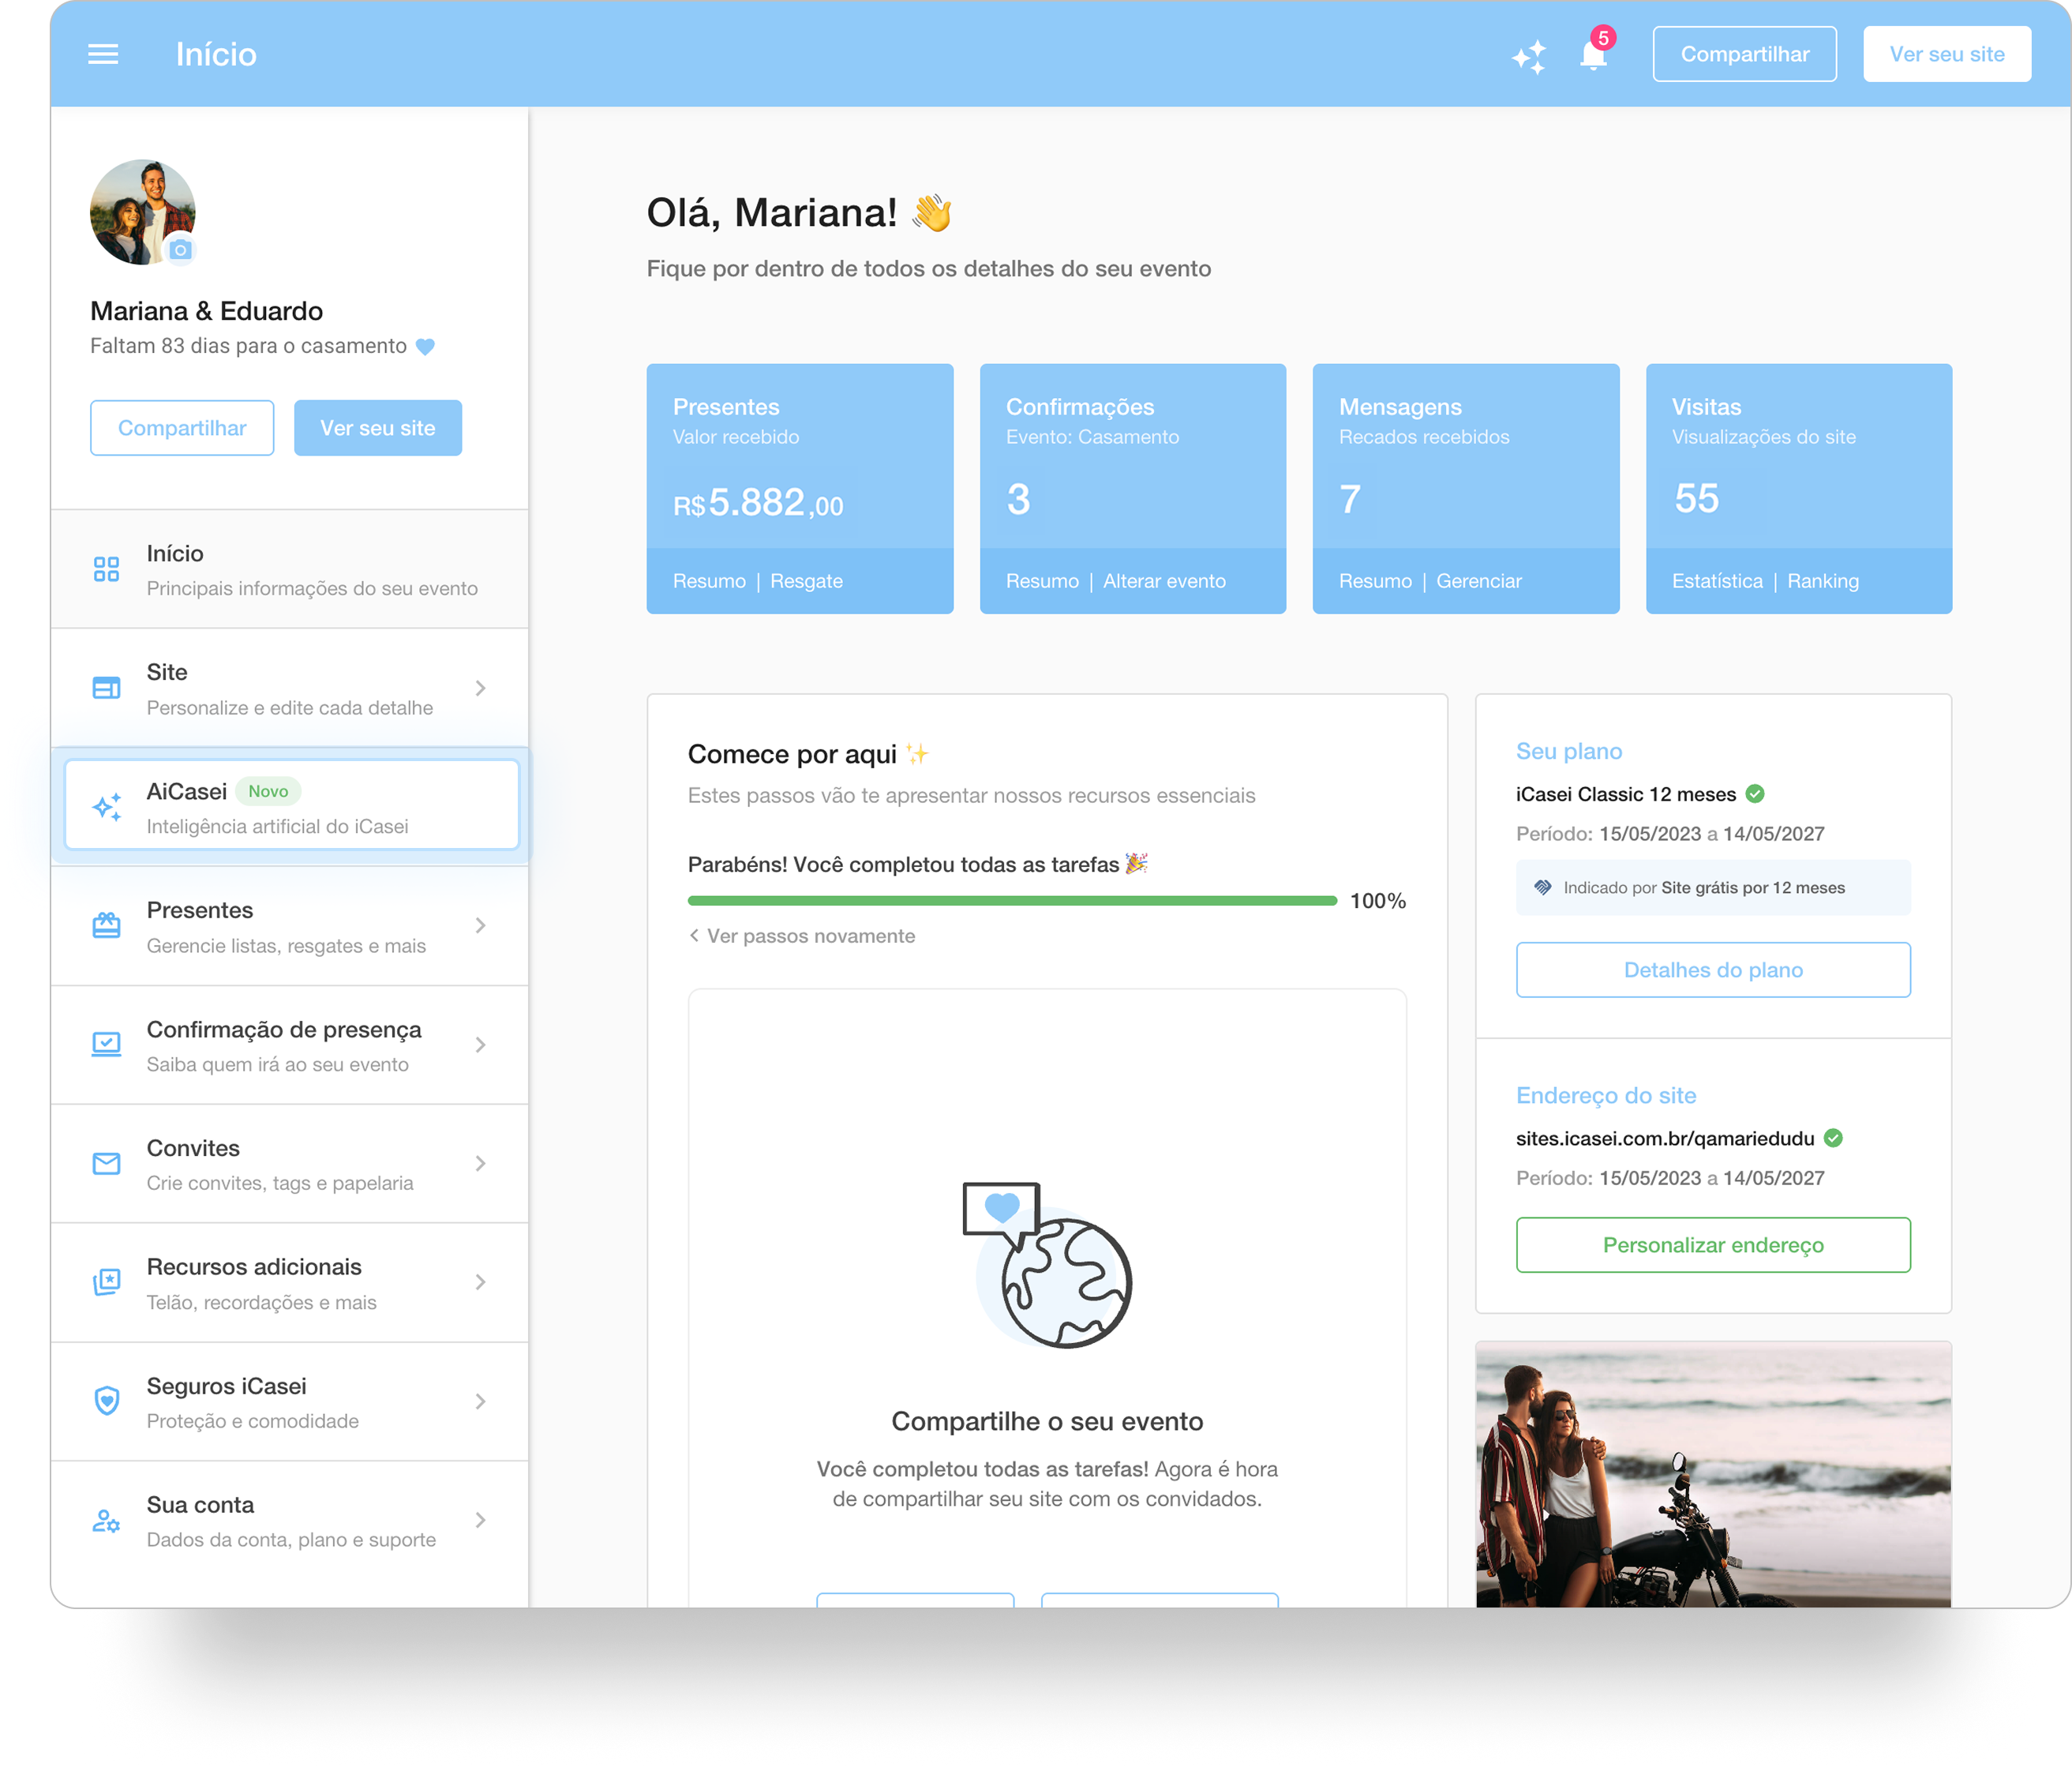Click Ver passos novamente link
The height and width of the screenshot is (1767, 2072).
click(x=802, y=936)
